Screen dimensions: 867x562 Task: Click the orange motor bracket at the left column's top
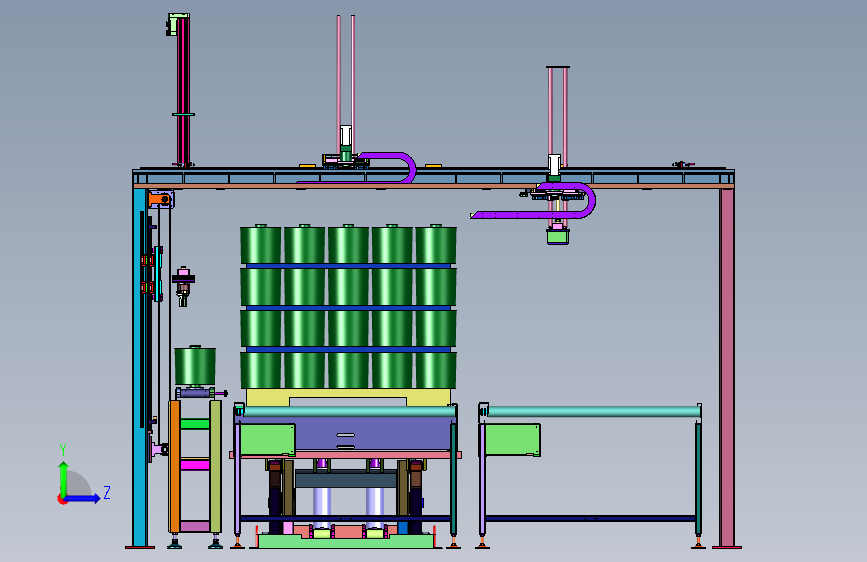pos(161,199)
